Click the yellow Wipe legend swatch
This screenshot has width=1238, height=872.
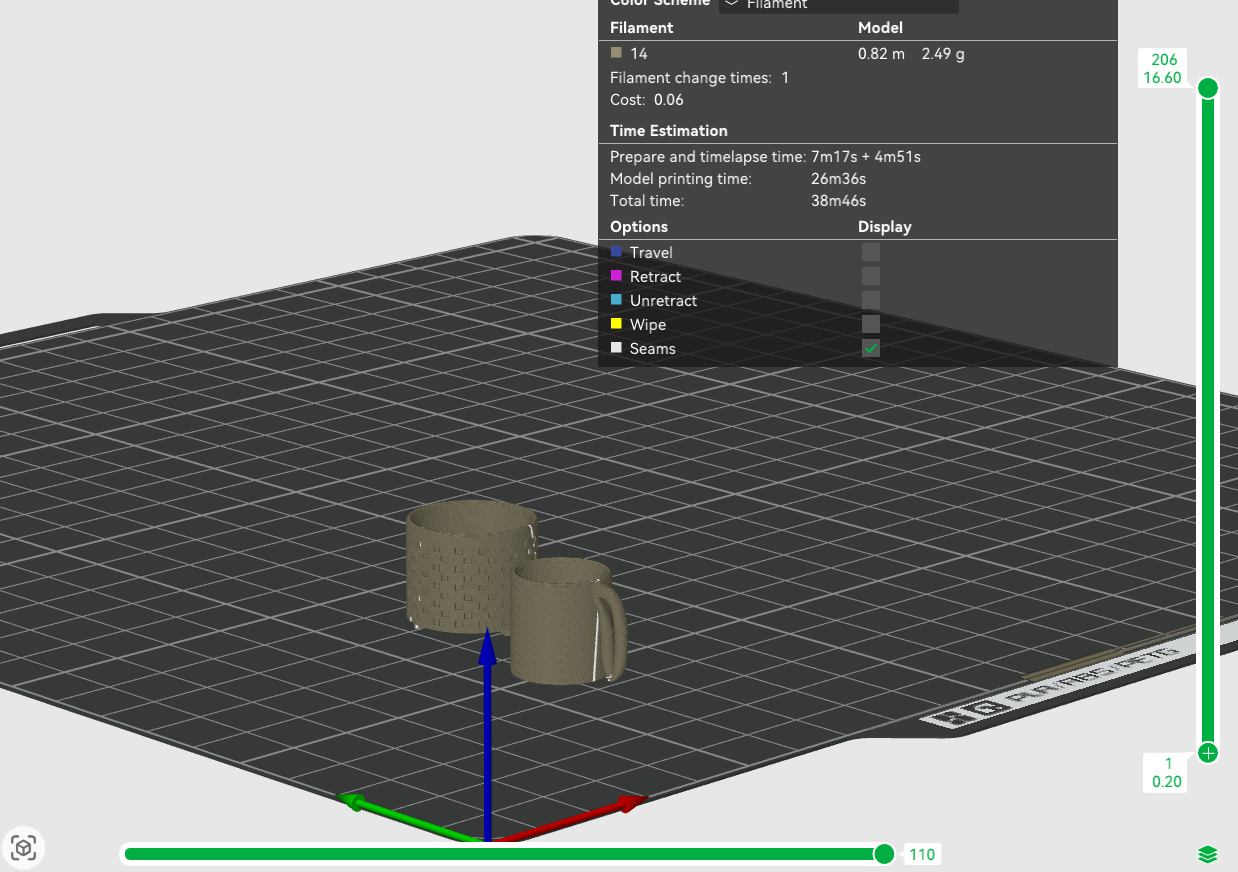(x=616, y=324)
